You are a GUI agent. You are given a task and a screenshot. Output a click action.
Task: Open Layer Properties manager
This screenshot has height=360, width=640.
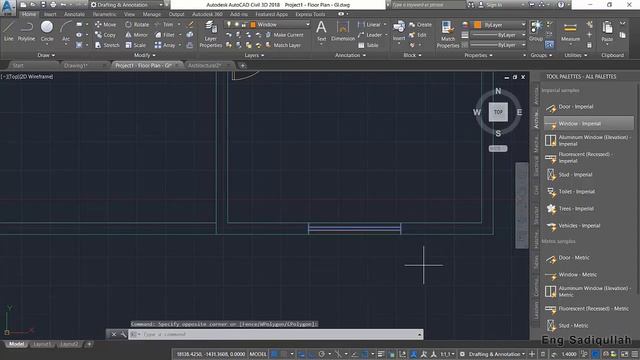[x=211, y=34]
